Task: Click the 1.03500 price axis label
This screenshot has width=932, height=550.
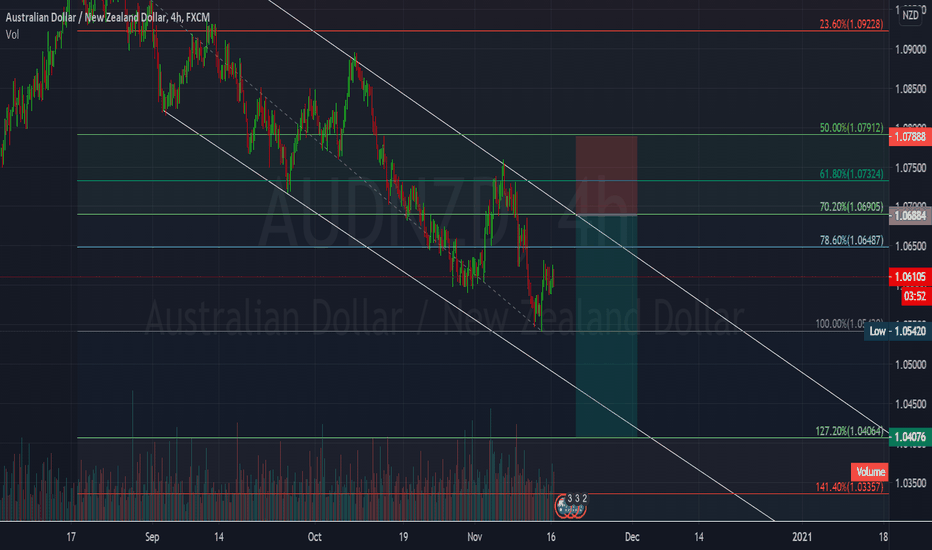Action: 910,483
